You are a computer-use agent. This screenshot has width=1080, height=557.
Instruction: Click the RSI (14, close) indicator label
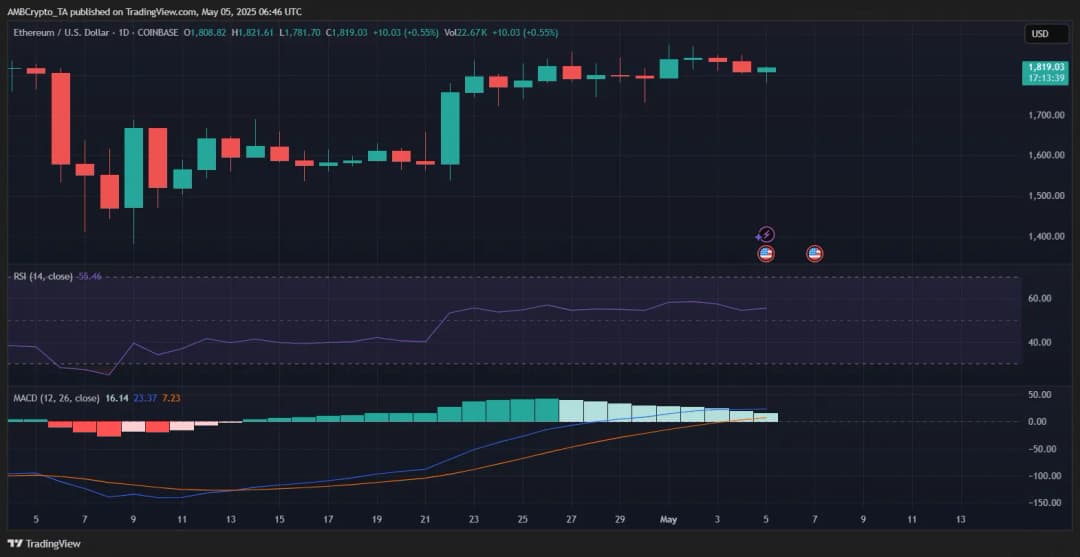[x=42, y=276]
